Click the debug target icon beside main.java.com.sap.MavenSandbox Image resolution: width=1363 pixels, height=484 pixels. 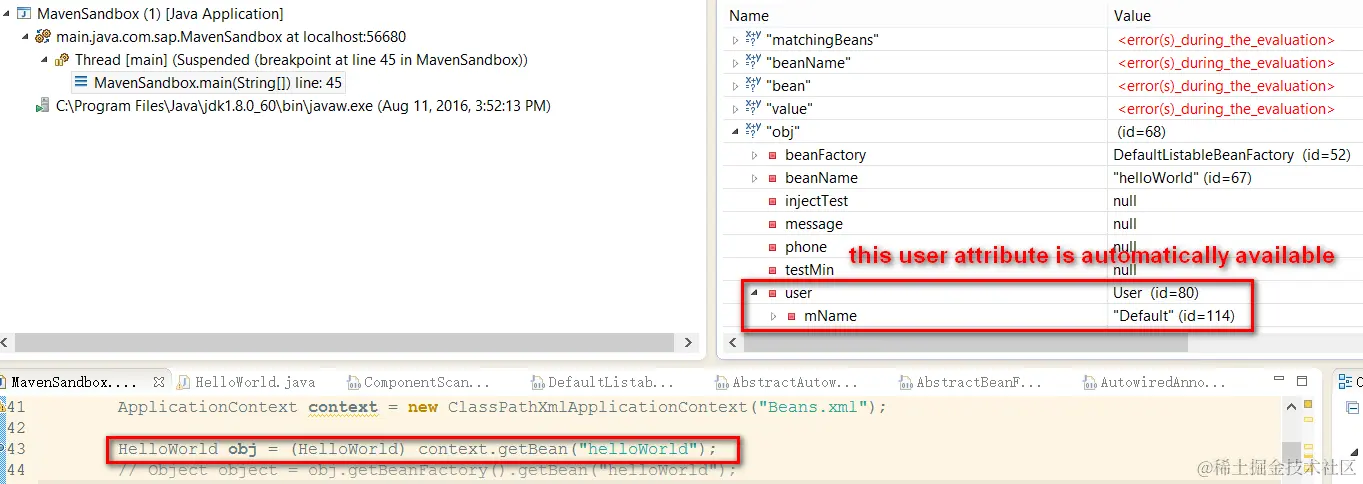[x=43, y=37]
